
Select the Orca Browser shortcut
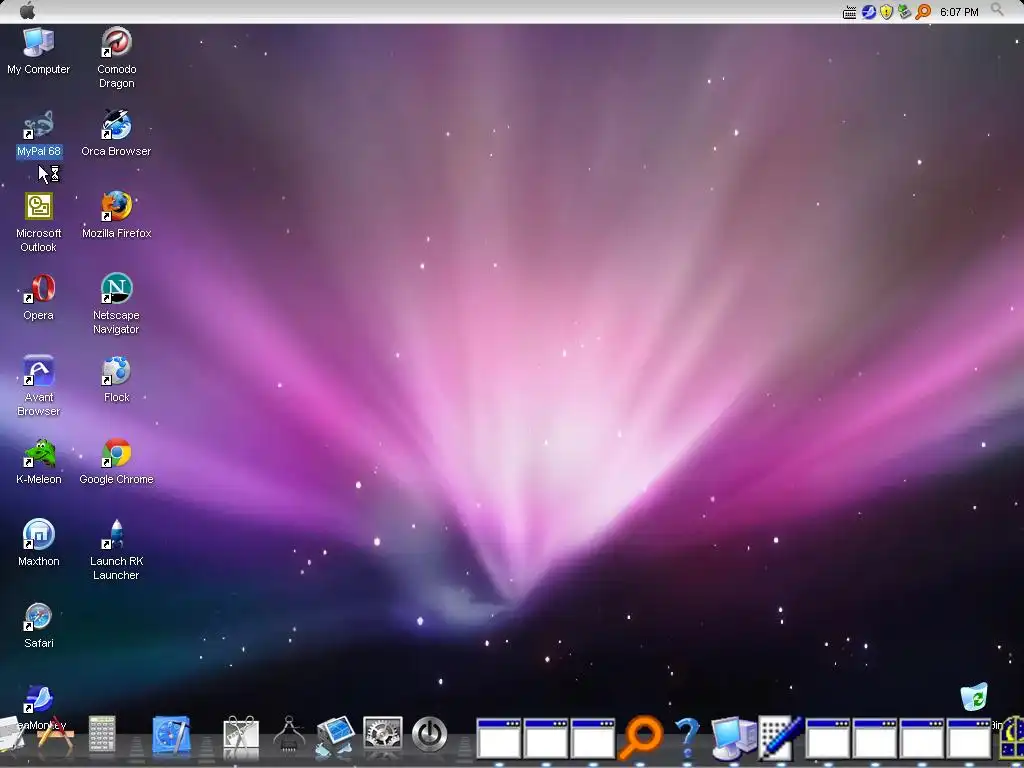(x=116, y=125)
